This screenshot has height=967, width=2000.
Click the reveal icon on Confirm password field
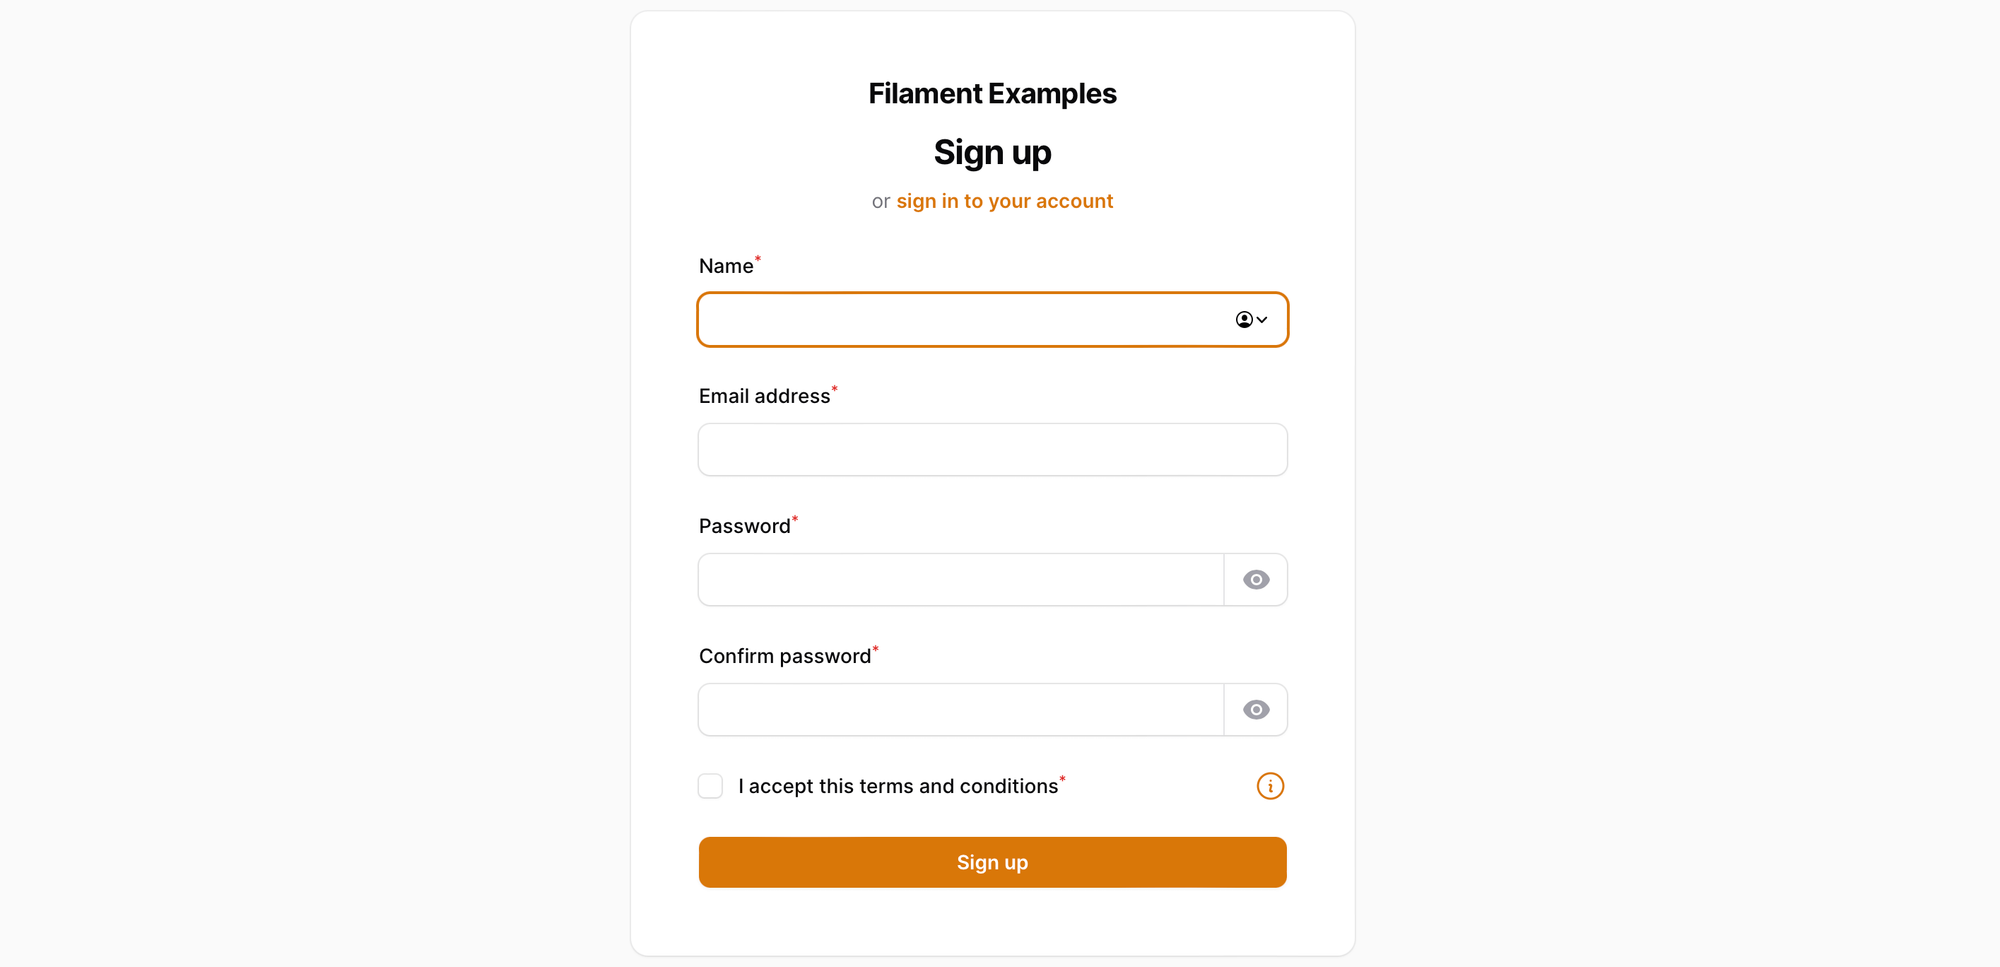[x=1256, y=709]
